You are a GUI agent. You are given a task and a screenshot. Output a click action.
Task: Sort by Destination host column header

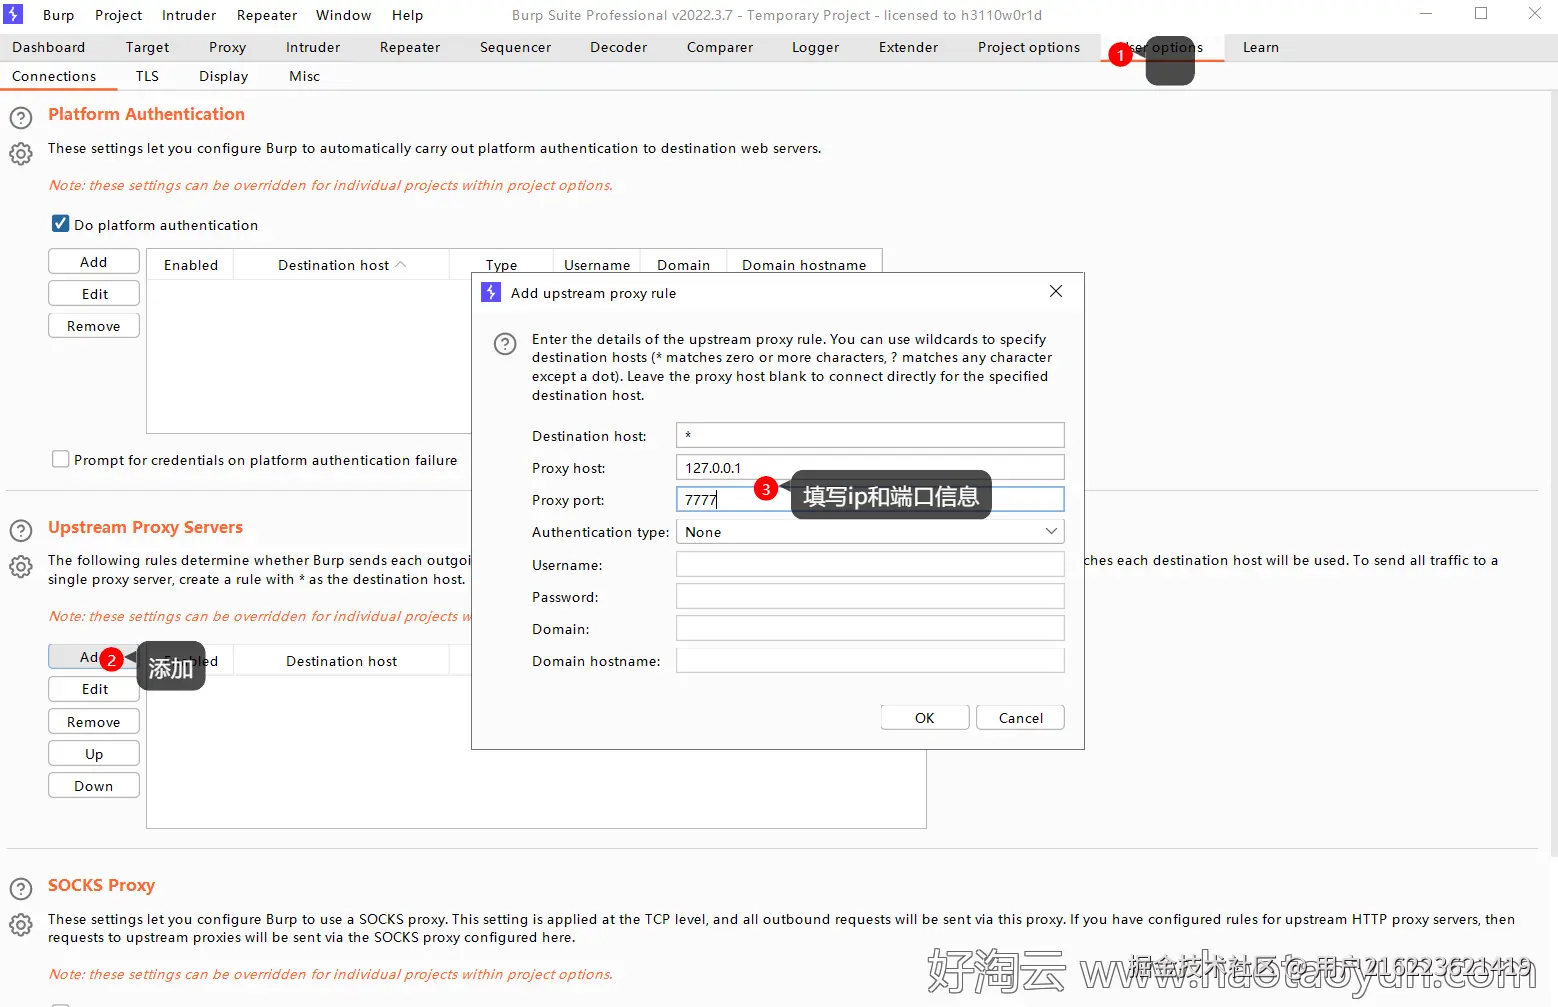pos(341,265)
